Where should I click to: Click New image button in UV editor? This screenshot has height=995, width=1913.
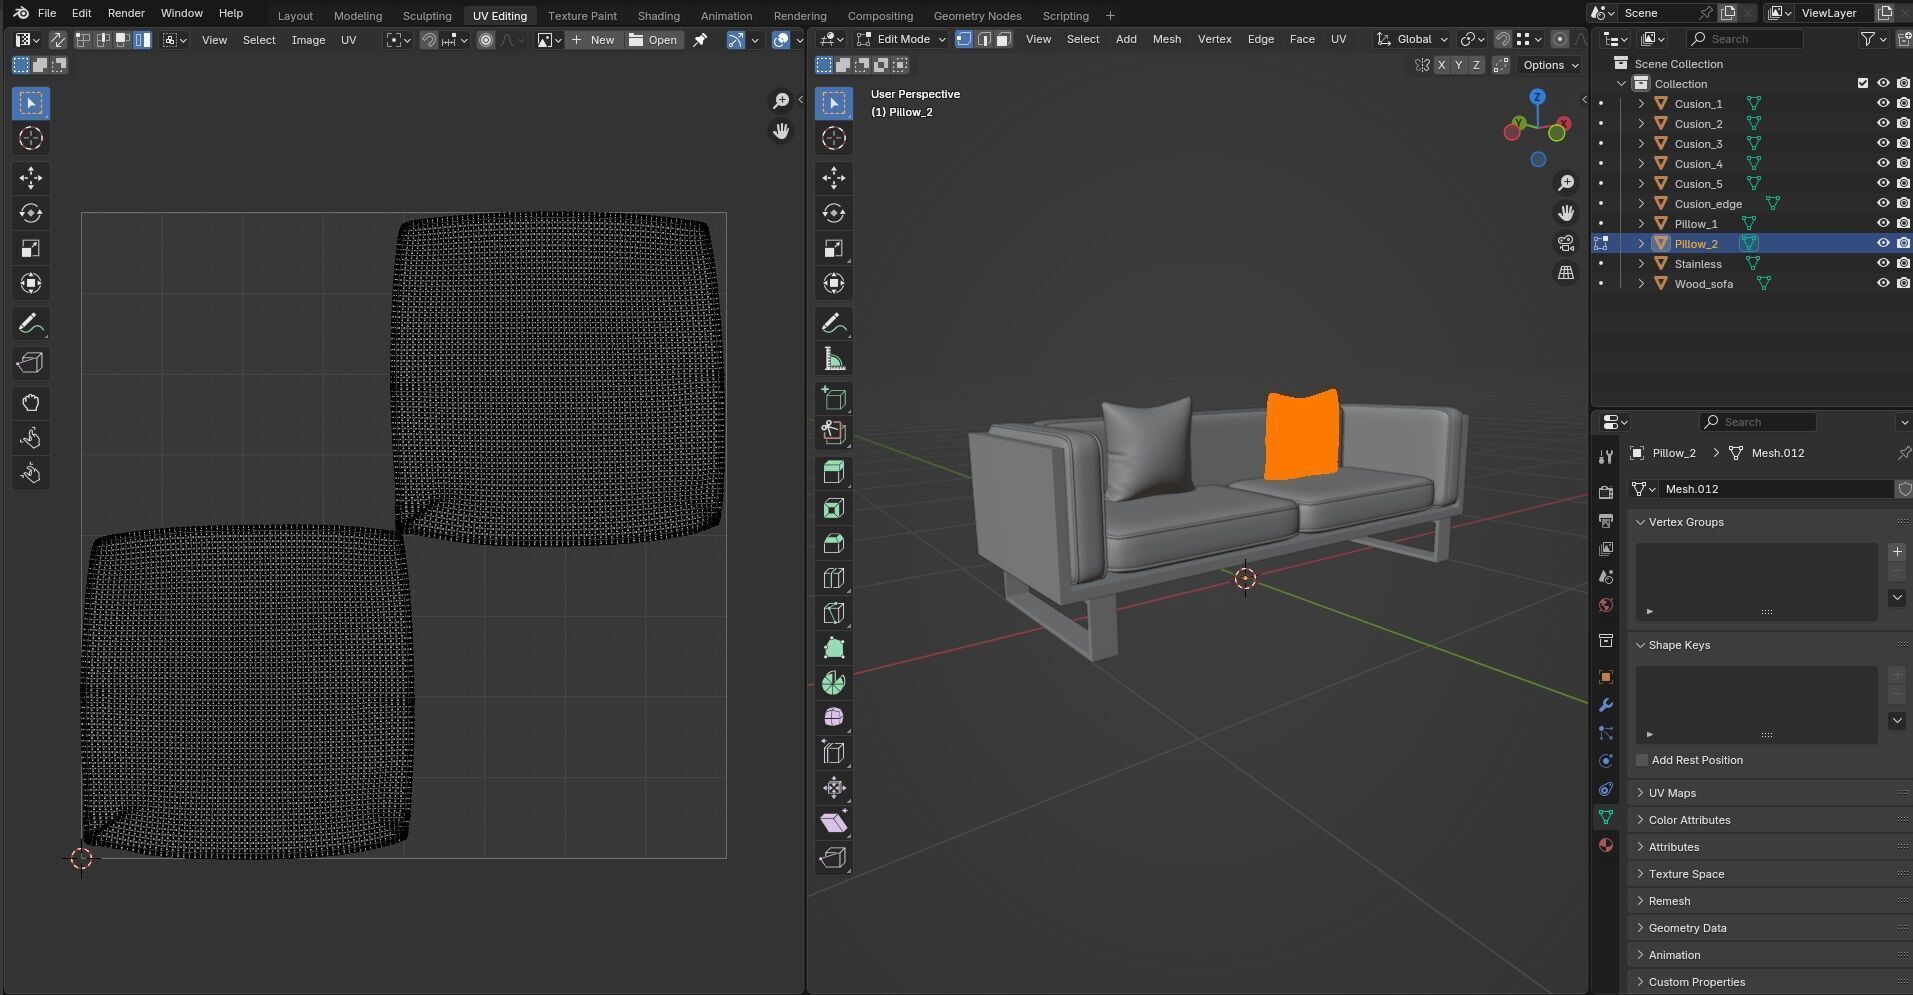[594, 40]
